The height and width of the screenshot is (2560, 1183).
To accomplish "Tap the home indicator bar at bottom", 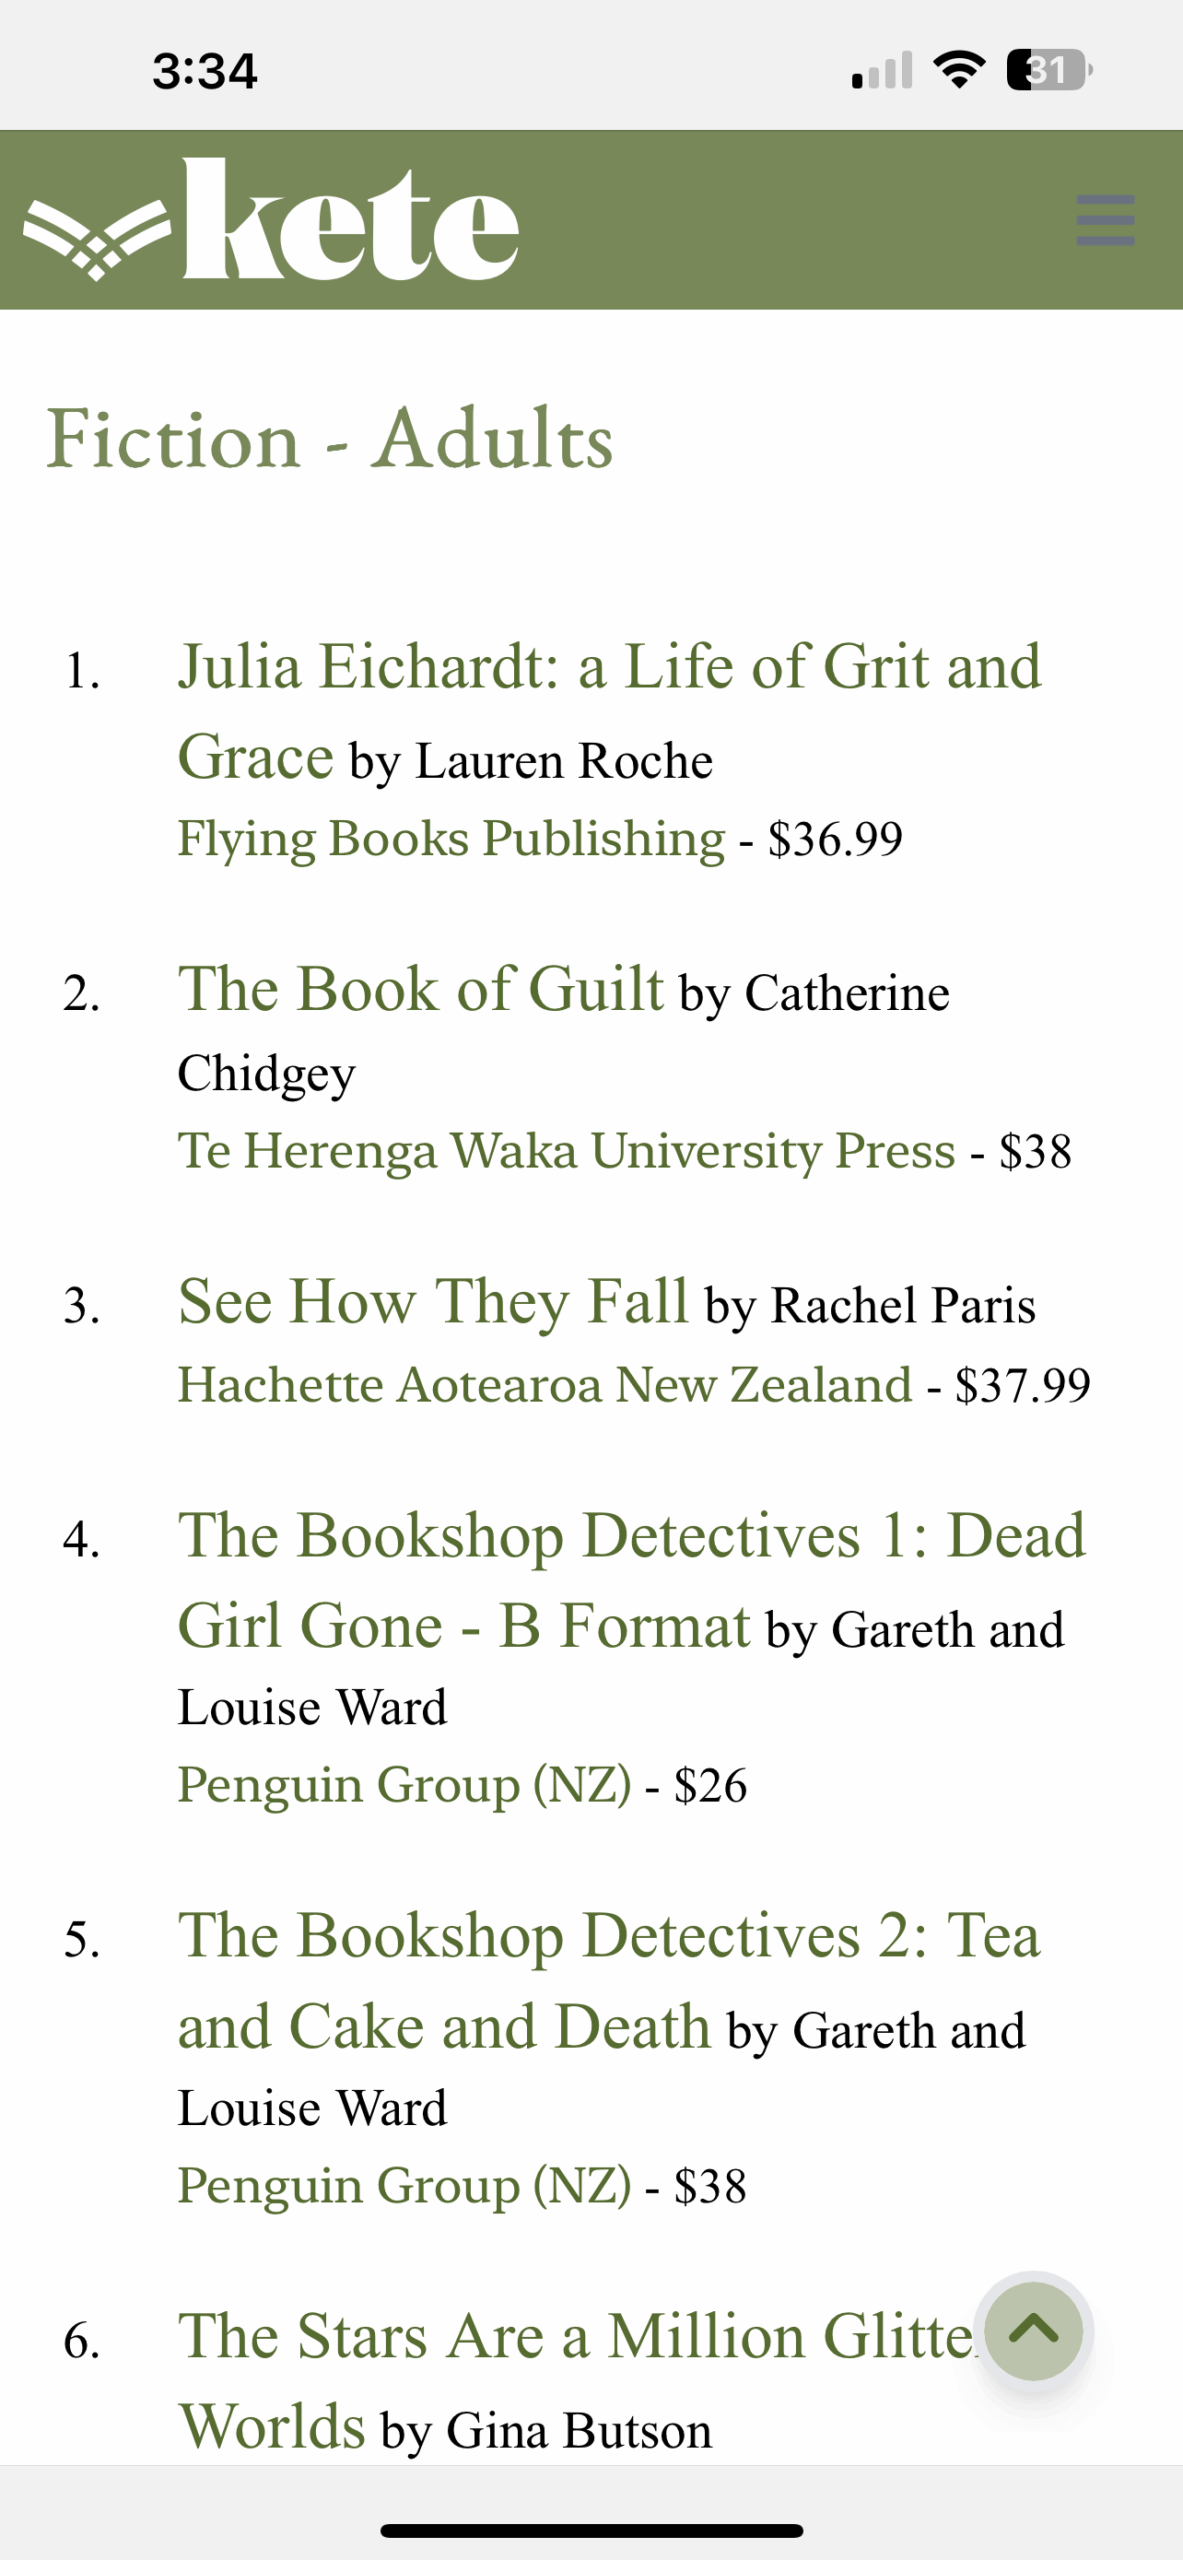I will tap(591, 2530).
